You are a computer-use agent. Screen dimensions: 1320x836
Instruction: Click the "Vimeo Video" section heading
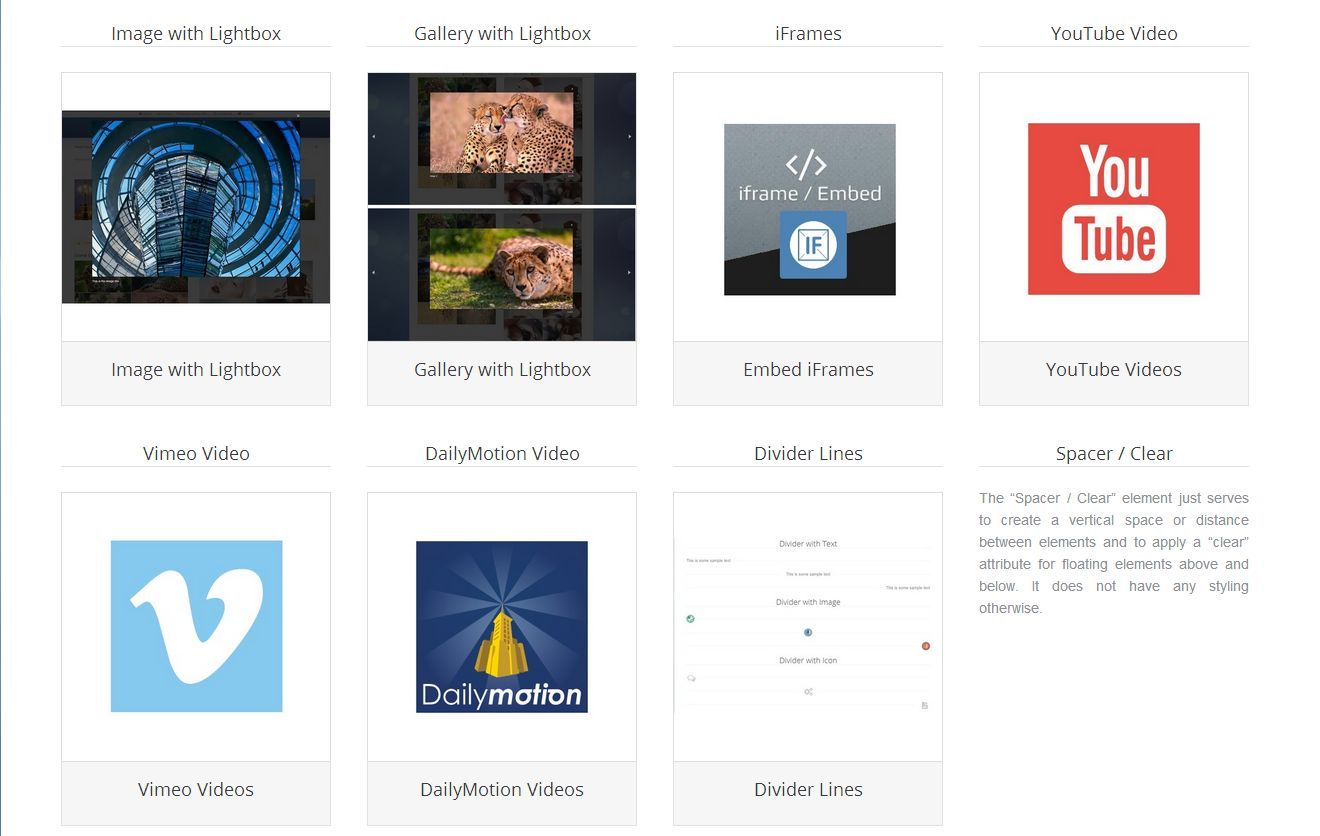pos(196,453)
